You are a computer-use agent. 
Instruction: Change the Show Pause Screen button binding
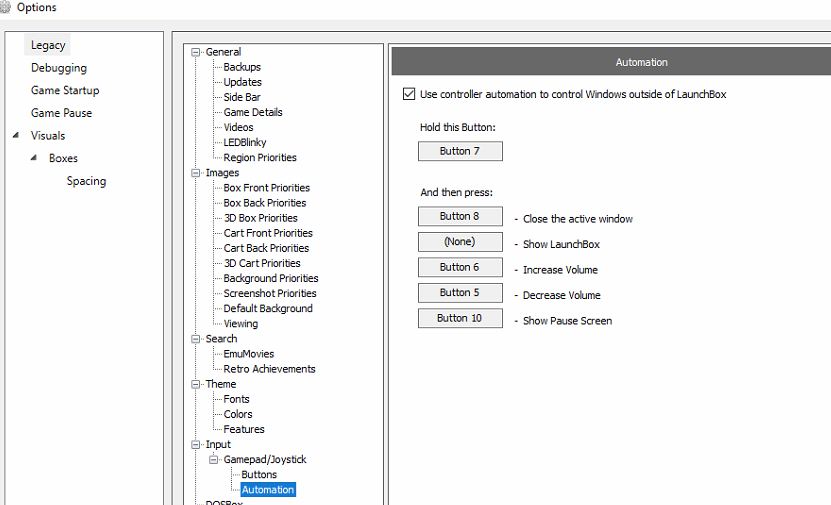click(460, 318)
